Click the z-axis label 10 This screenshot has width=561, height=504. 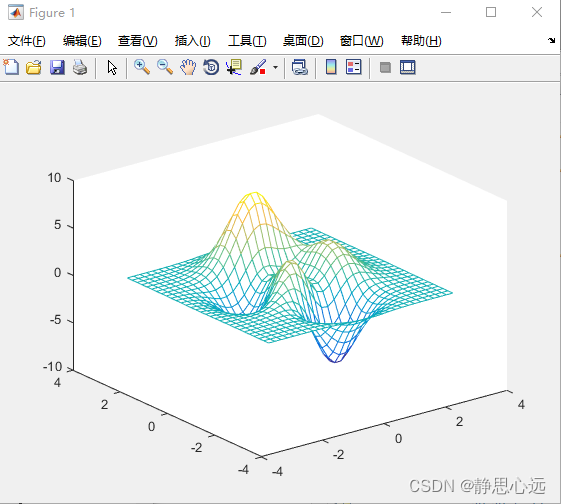(54, 178)
